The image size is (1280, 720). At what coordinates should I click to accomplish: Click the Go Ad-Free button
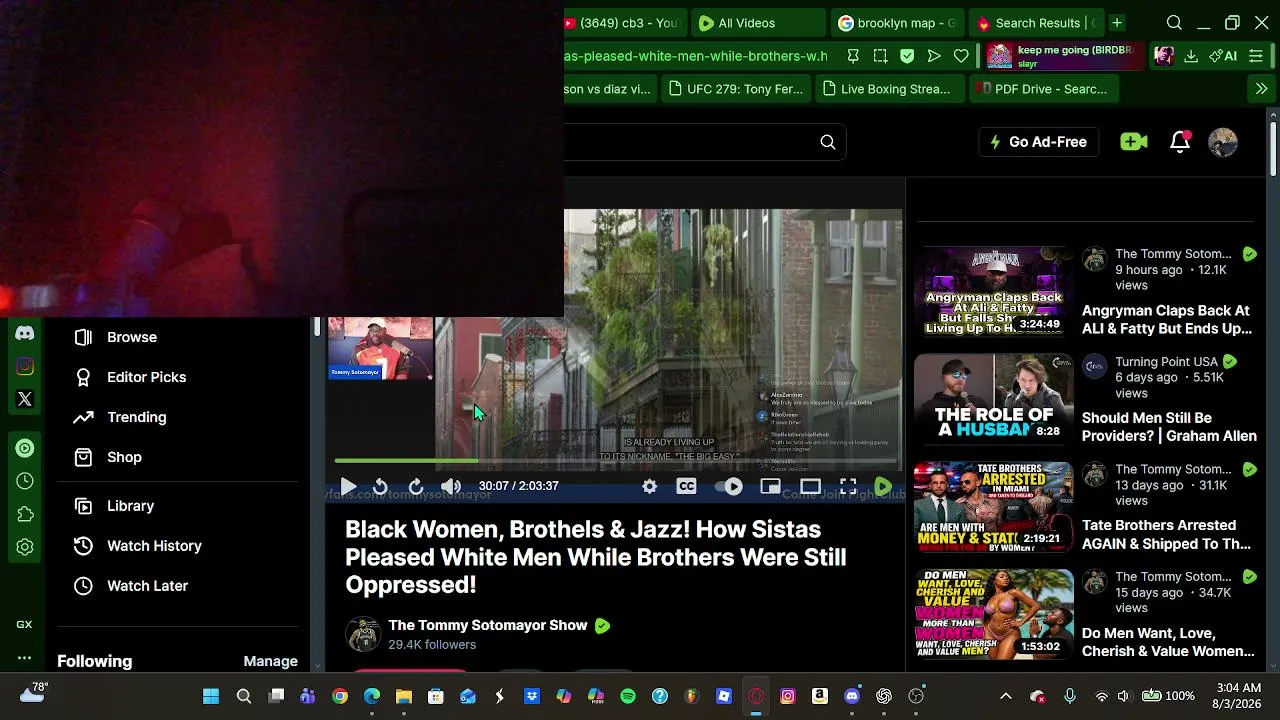pyautogui.click(x=1038, y=142)
